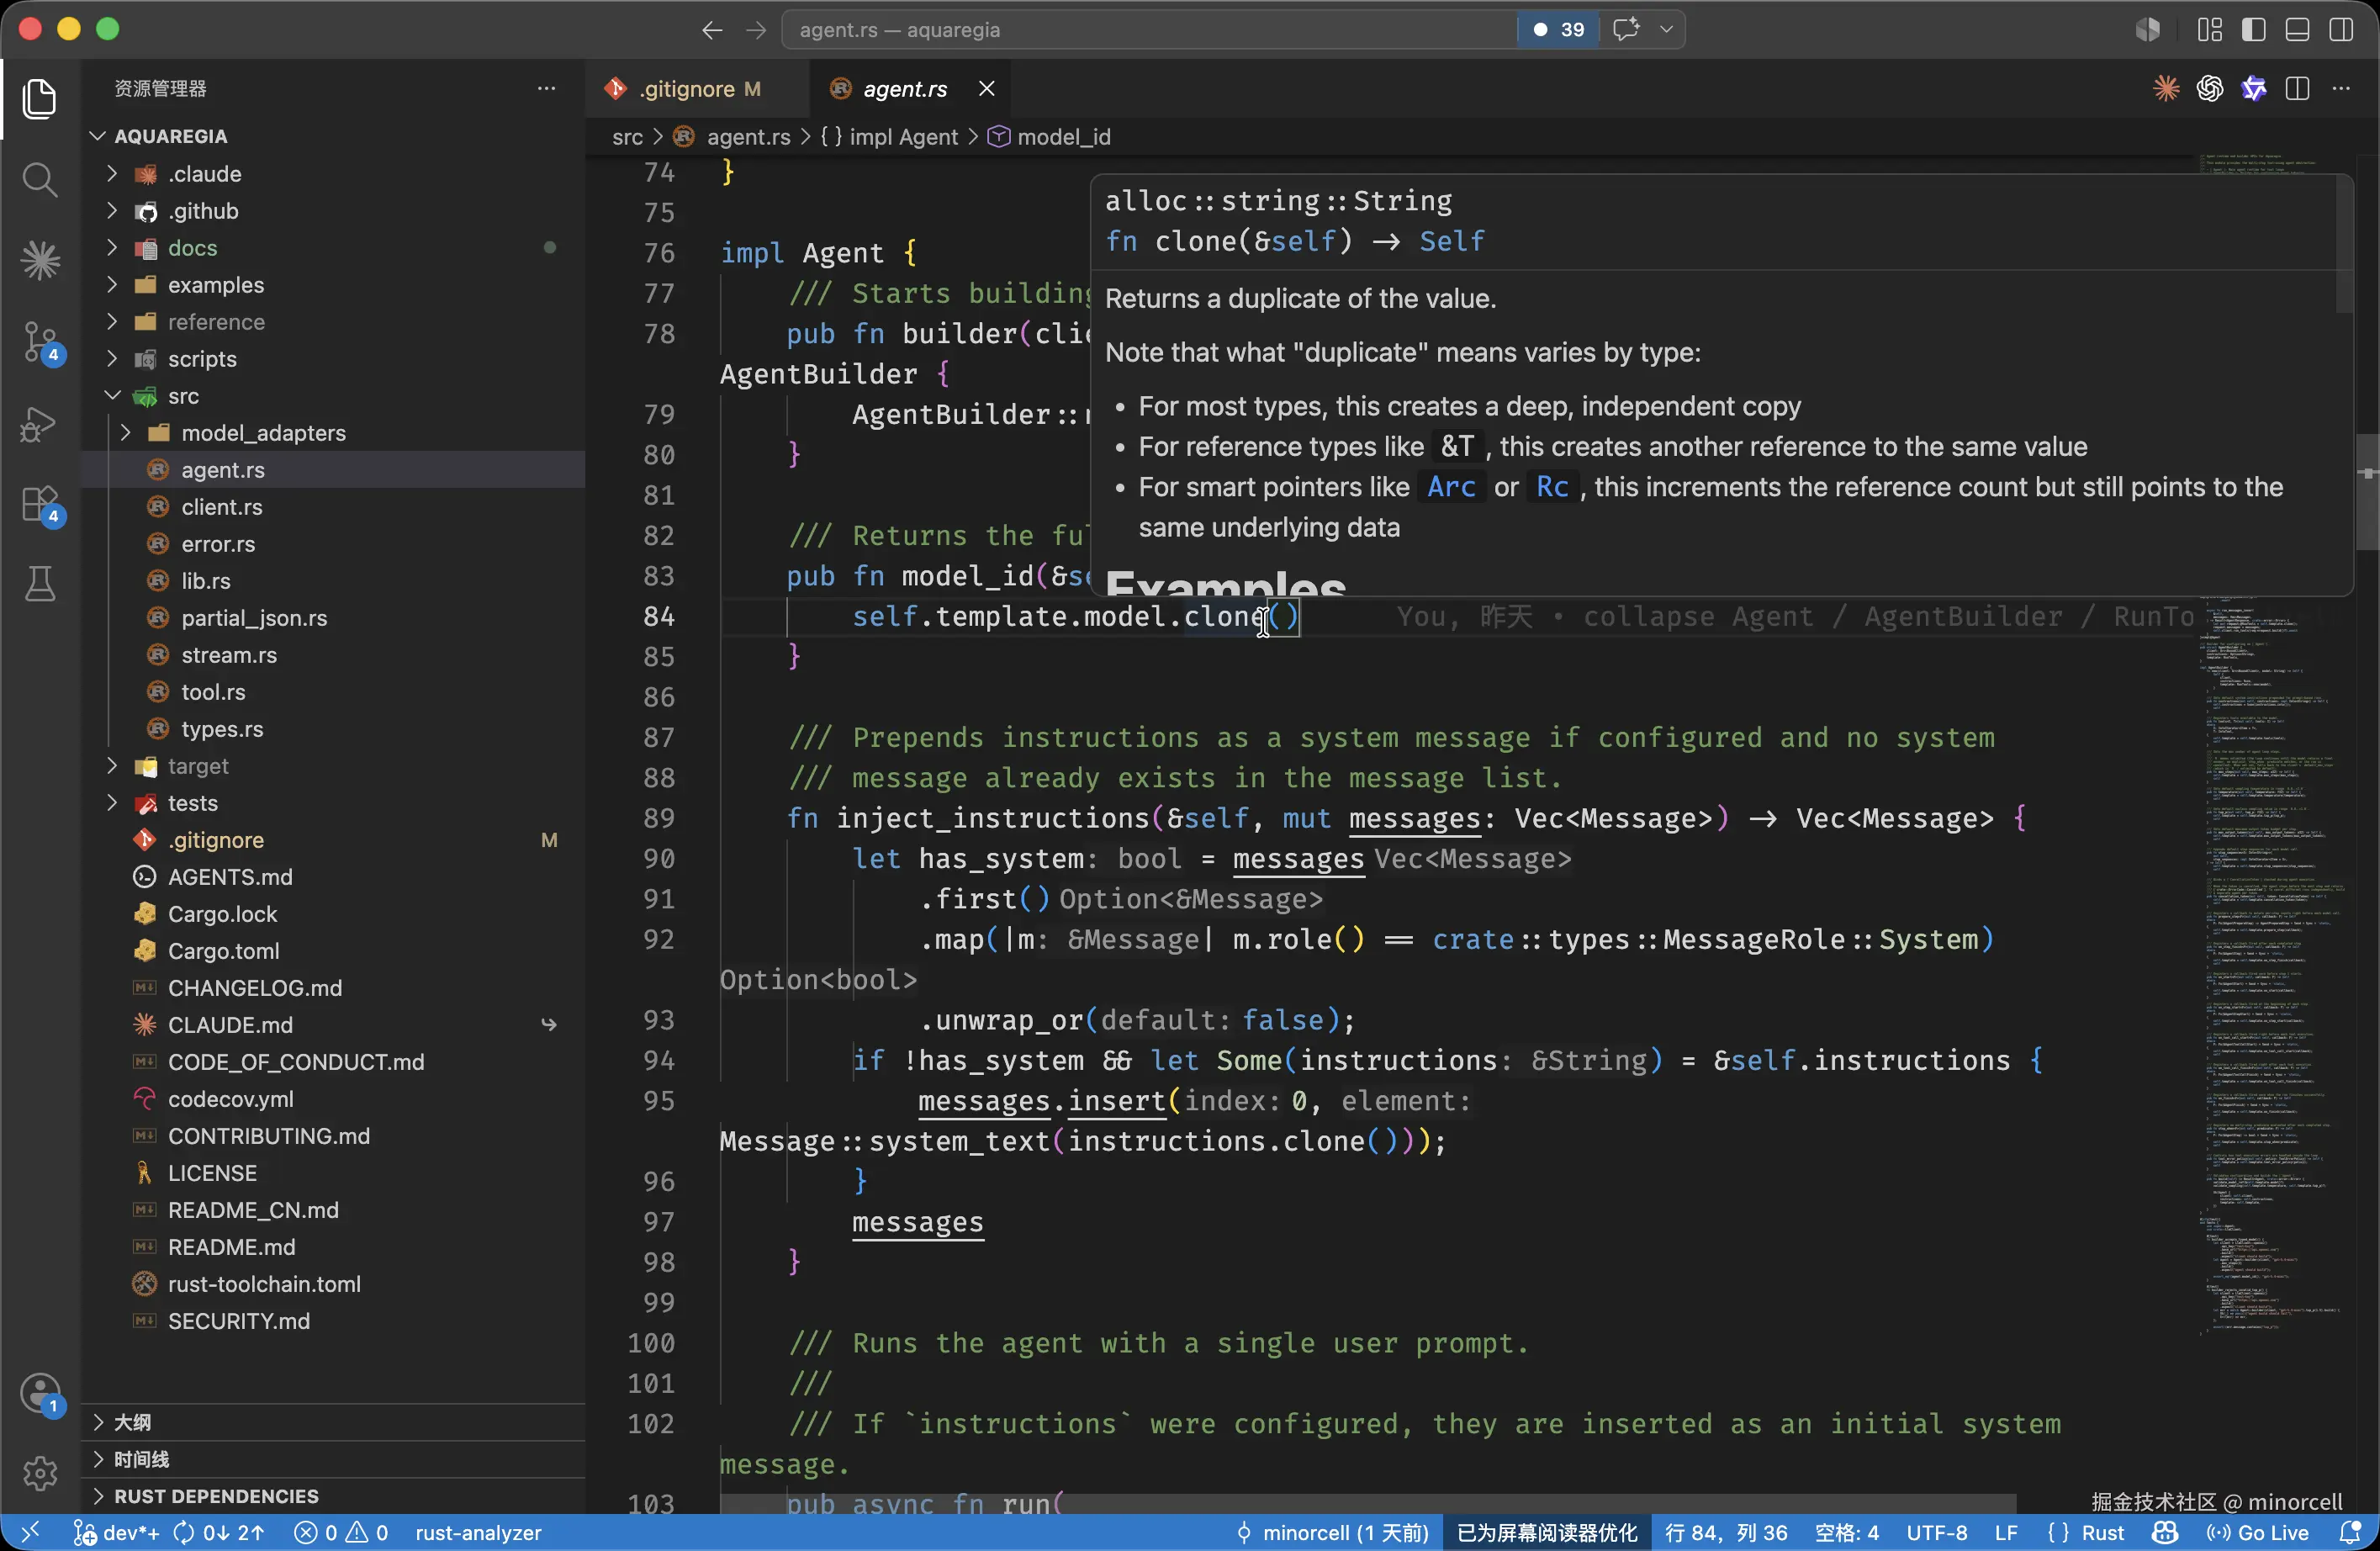This screenshot has height=1551, width=2380.
Task: Open the Manage gear icon
Action: (40, 1473)
